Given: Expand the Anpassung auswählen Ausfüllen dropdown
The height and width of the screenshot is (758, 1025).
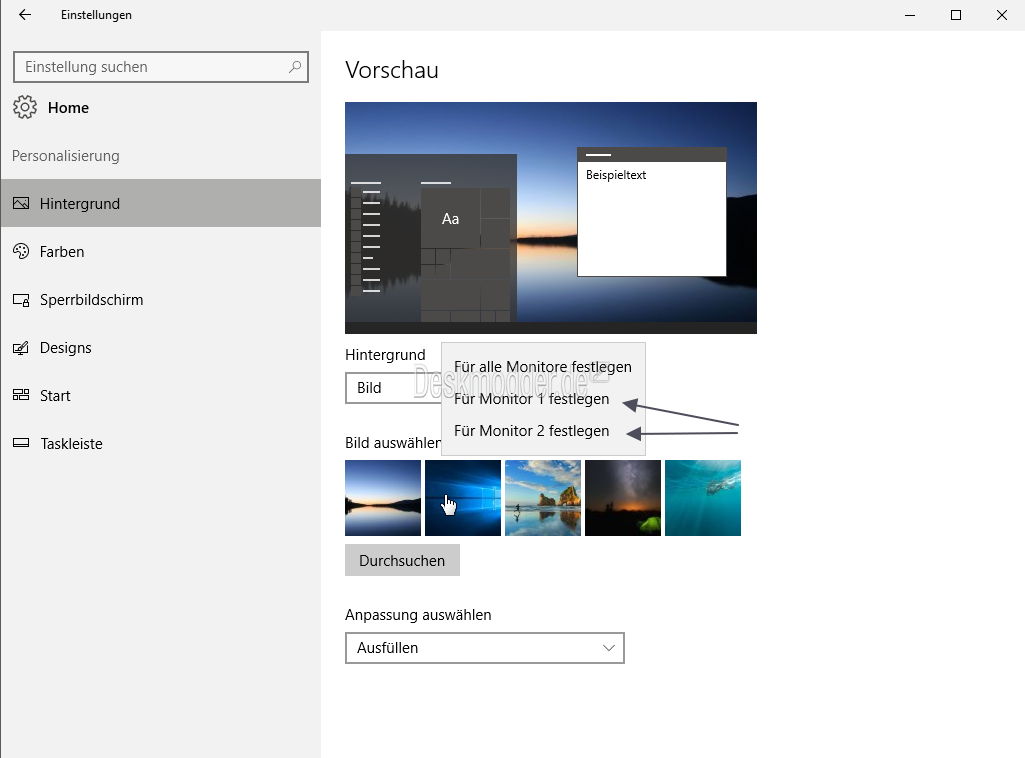Looking at the screenshot, I should (x=484, y=648).
